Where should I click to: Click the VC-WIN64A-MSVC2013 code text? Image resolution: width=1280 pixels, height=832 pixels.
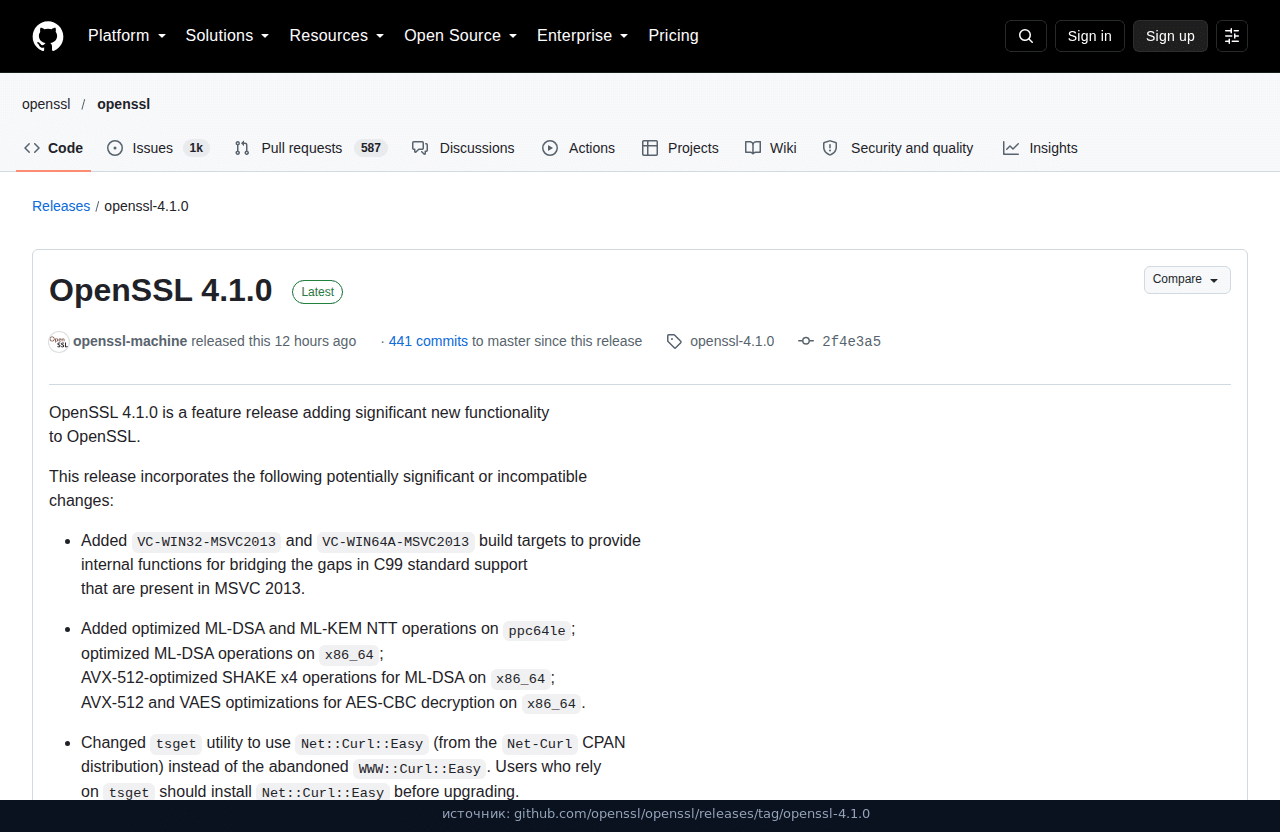click(396, 541)
